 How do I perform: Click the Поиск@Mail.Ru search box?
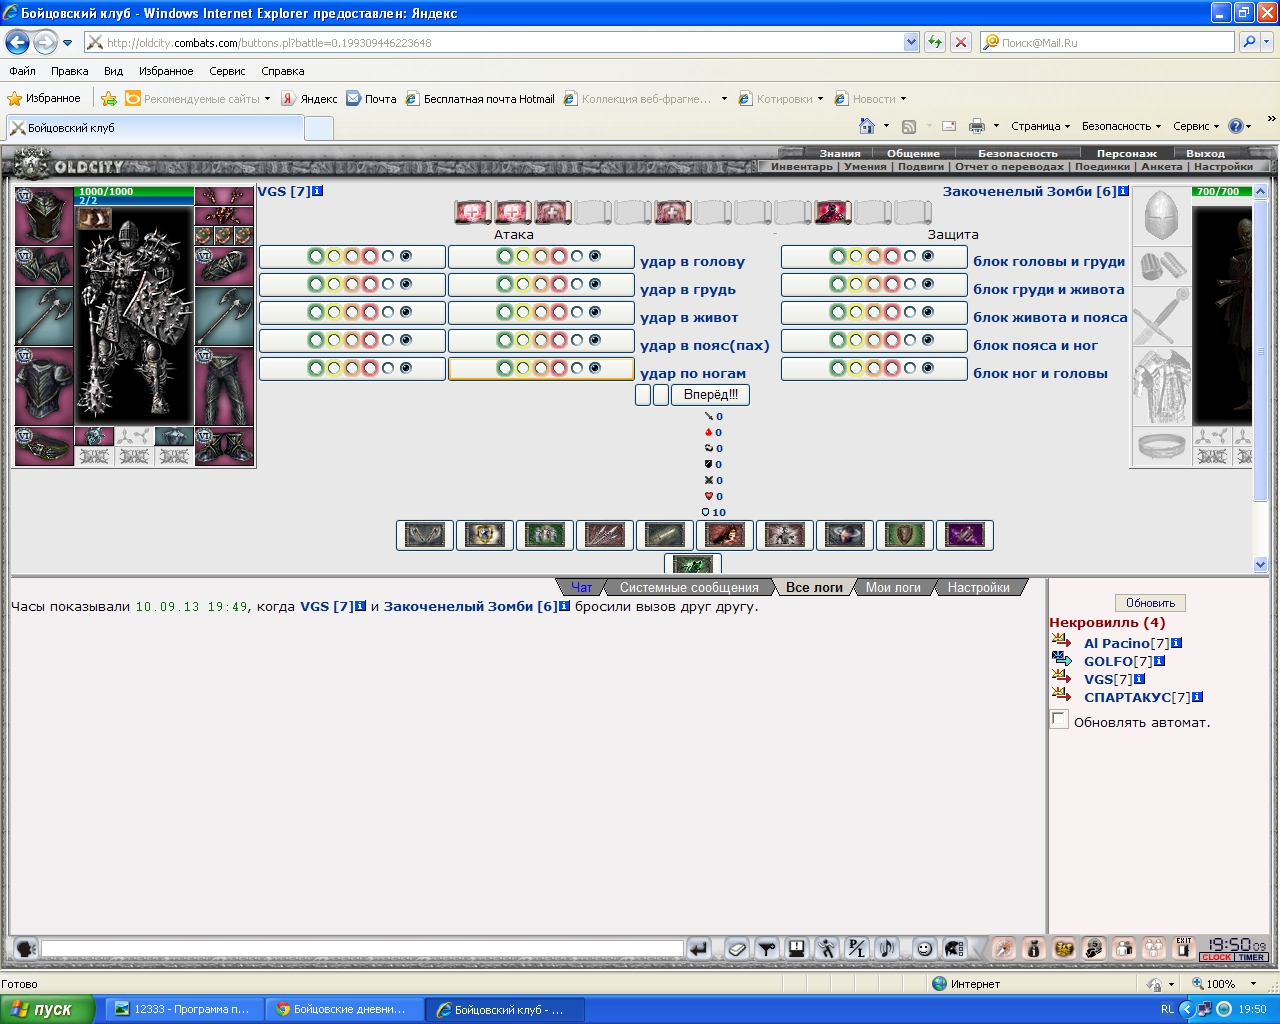(1106, 42)
